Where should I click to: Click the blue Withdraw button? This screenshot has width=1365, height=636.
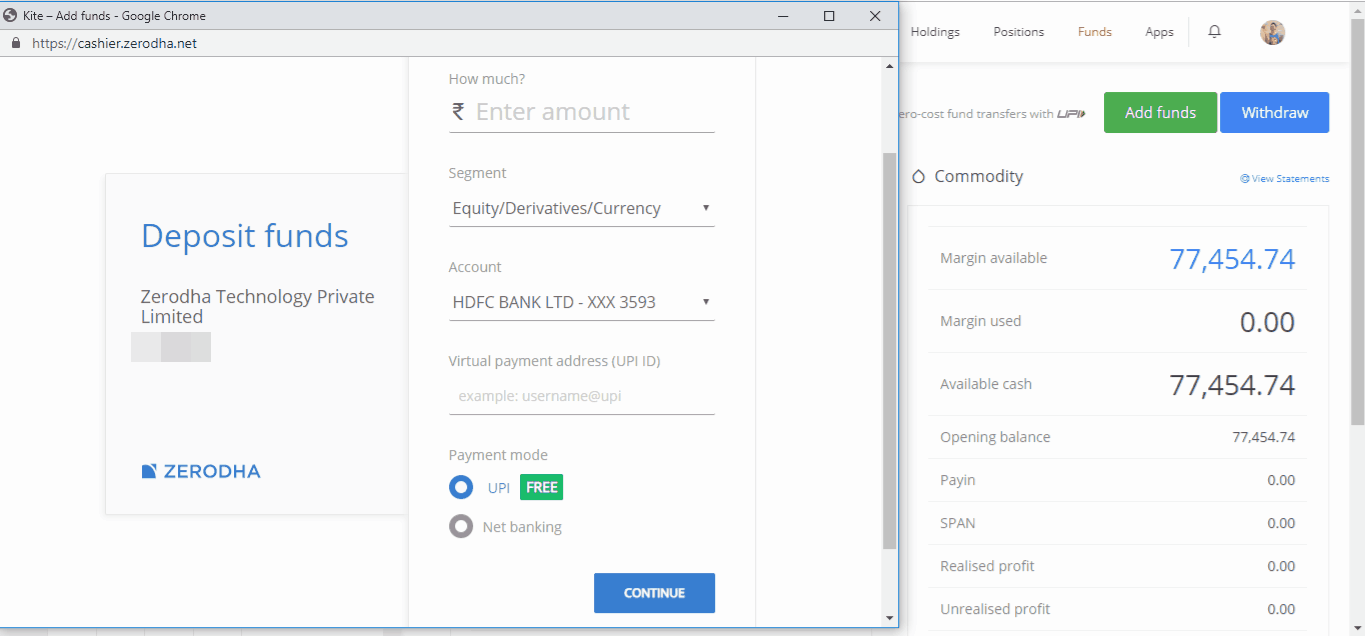click(x=1275, y=113)
